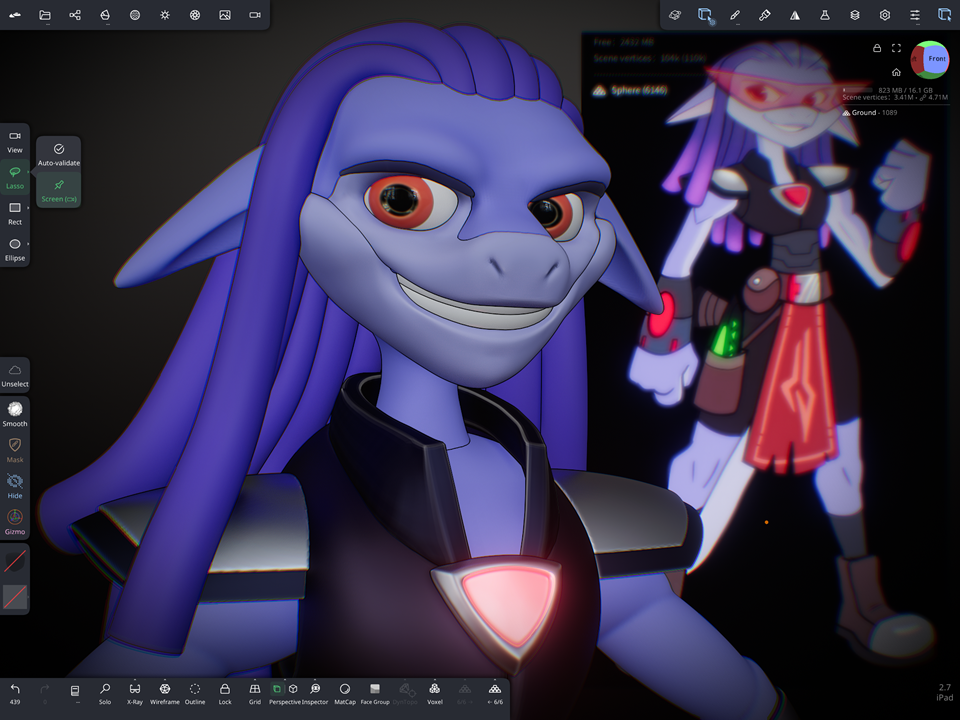Open the Symmetry triangle menu
960x720 pixels.
(x=795, y=15)
